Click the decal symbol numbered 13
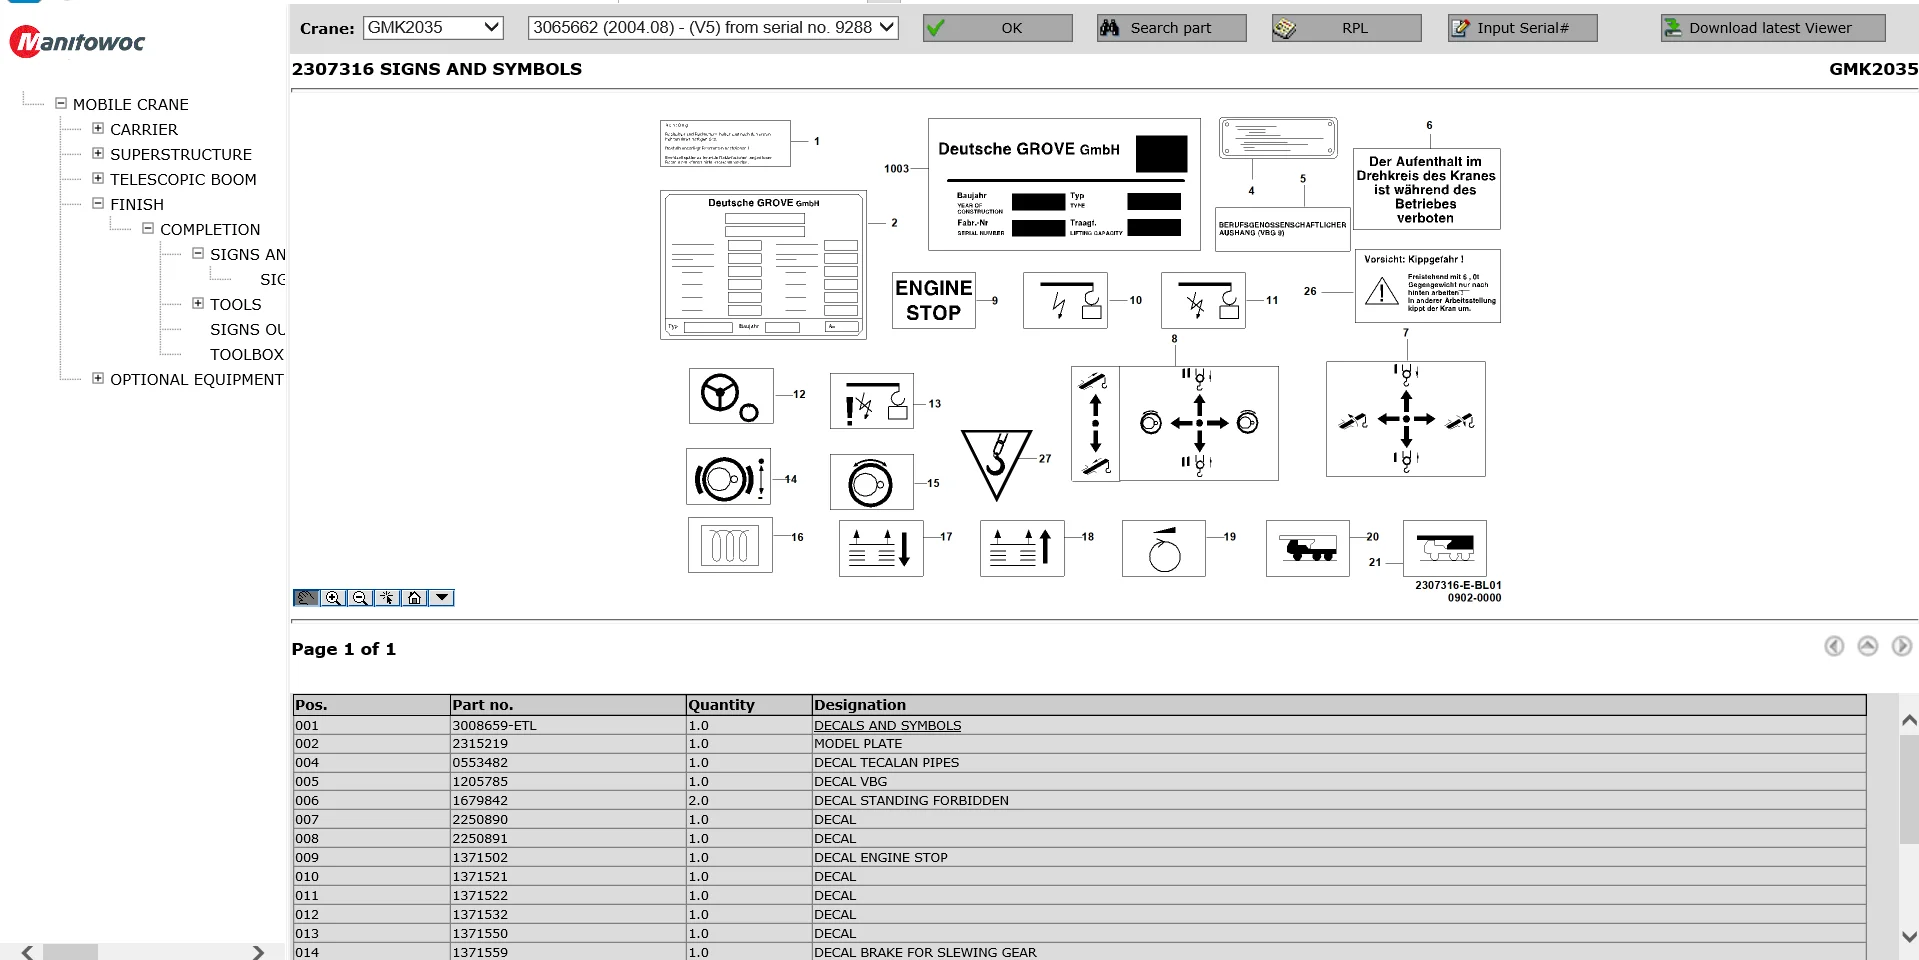1919x960 pixels. (x=872, y=401)
